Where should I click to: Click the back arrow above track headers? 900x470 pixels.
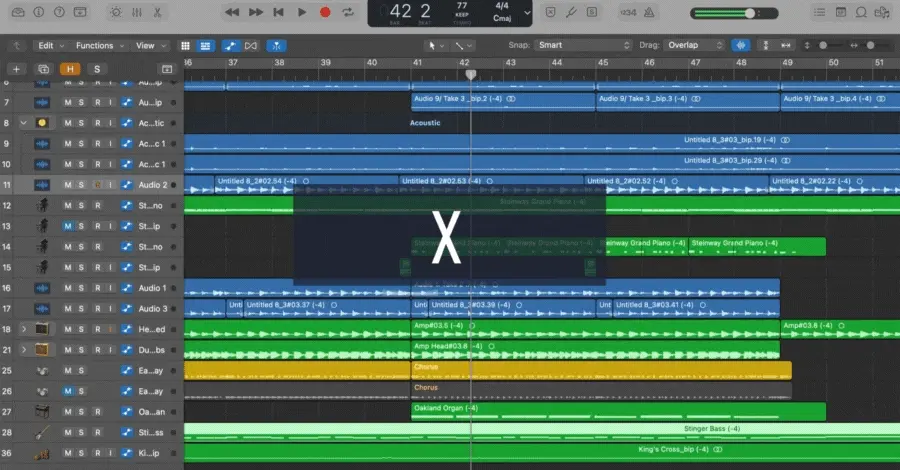17,45
